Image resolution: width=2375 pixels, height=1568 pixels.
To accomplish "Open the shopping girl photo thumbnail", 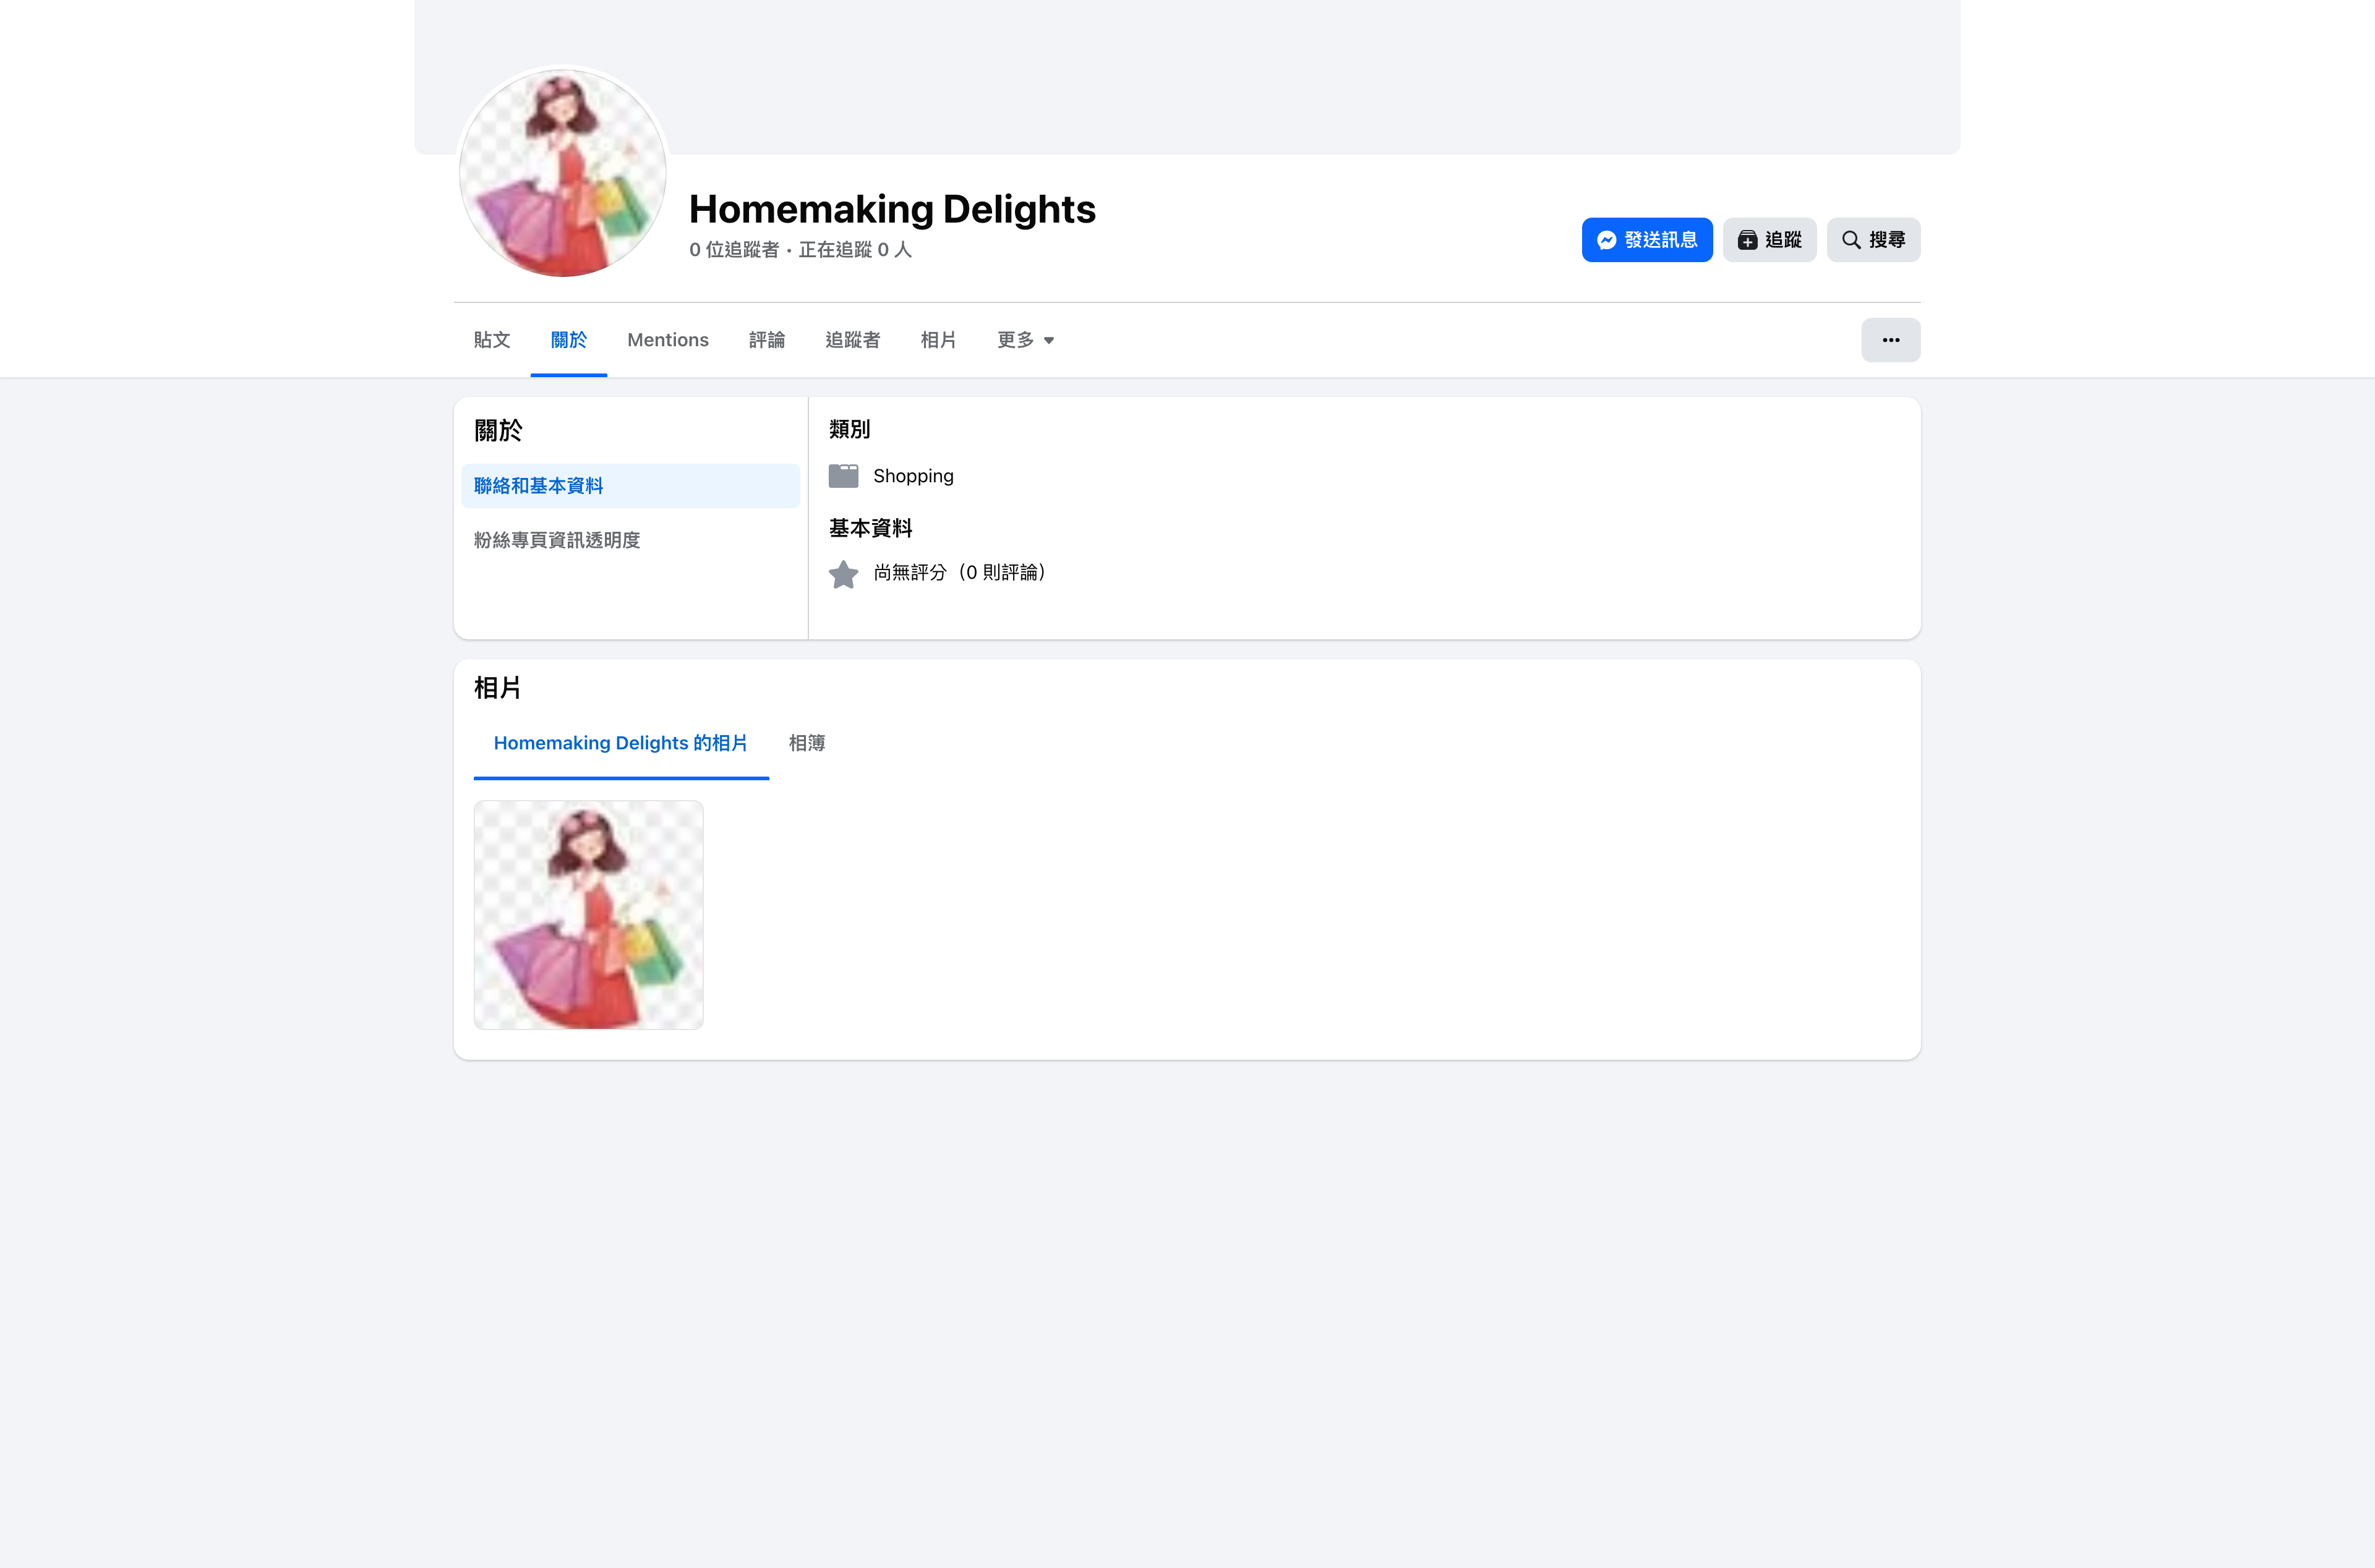I will 588,914.
